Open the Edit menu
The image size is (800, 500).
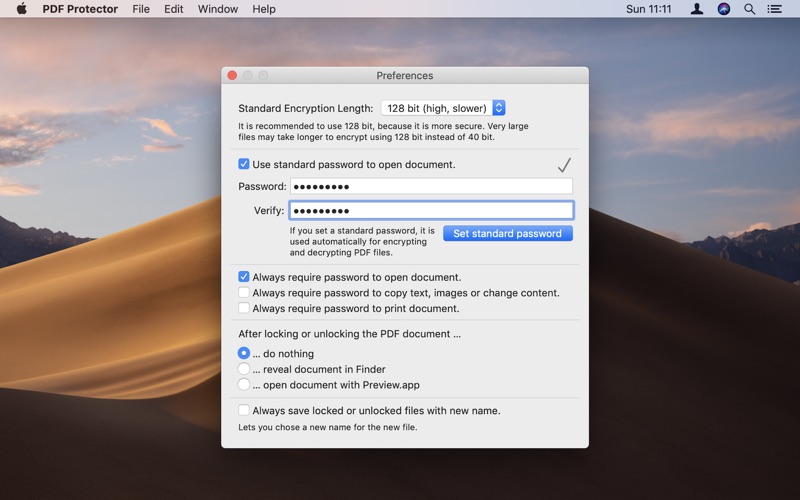[173, 9]
